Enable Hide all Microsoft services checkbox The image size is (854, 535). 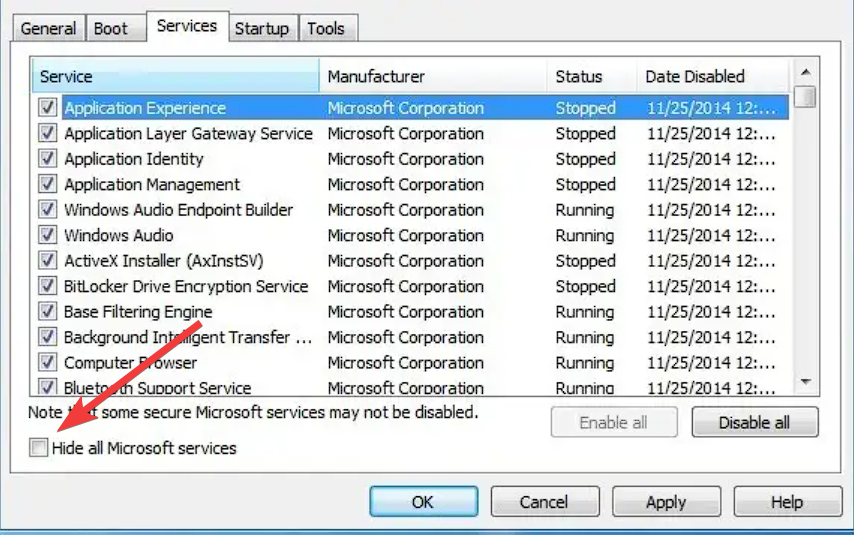tap(39, 448)
